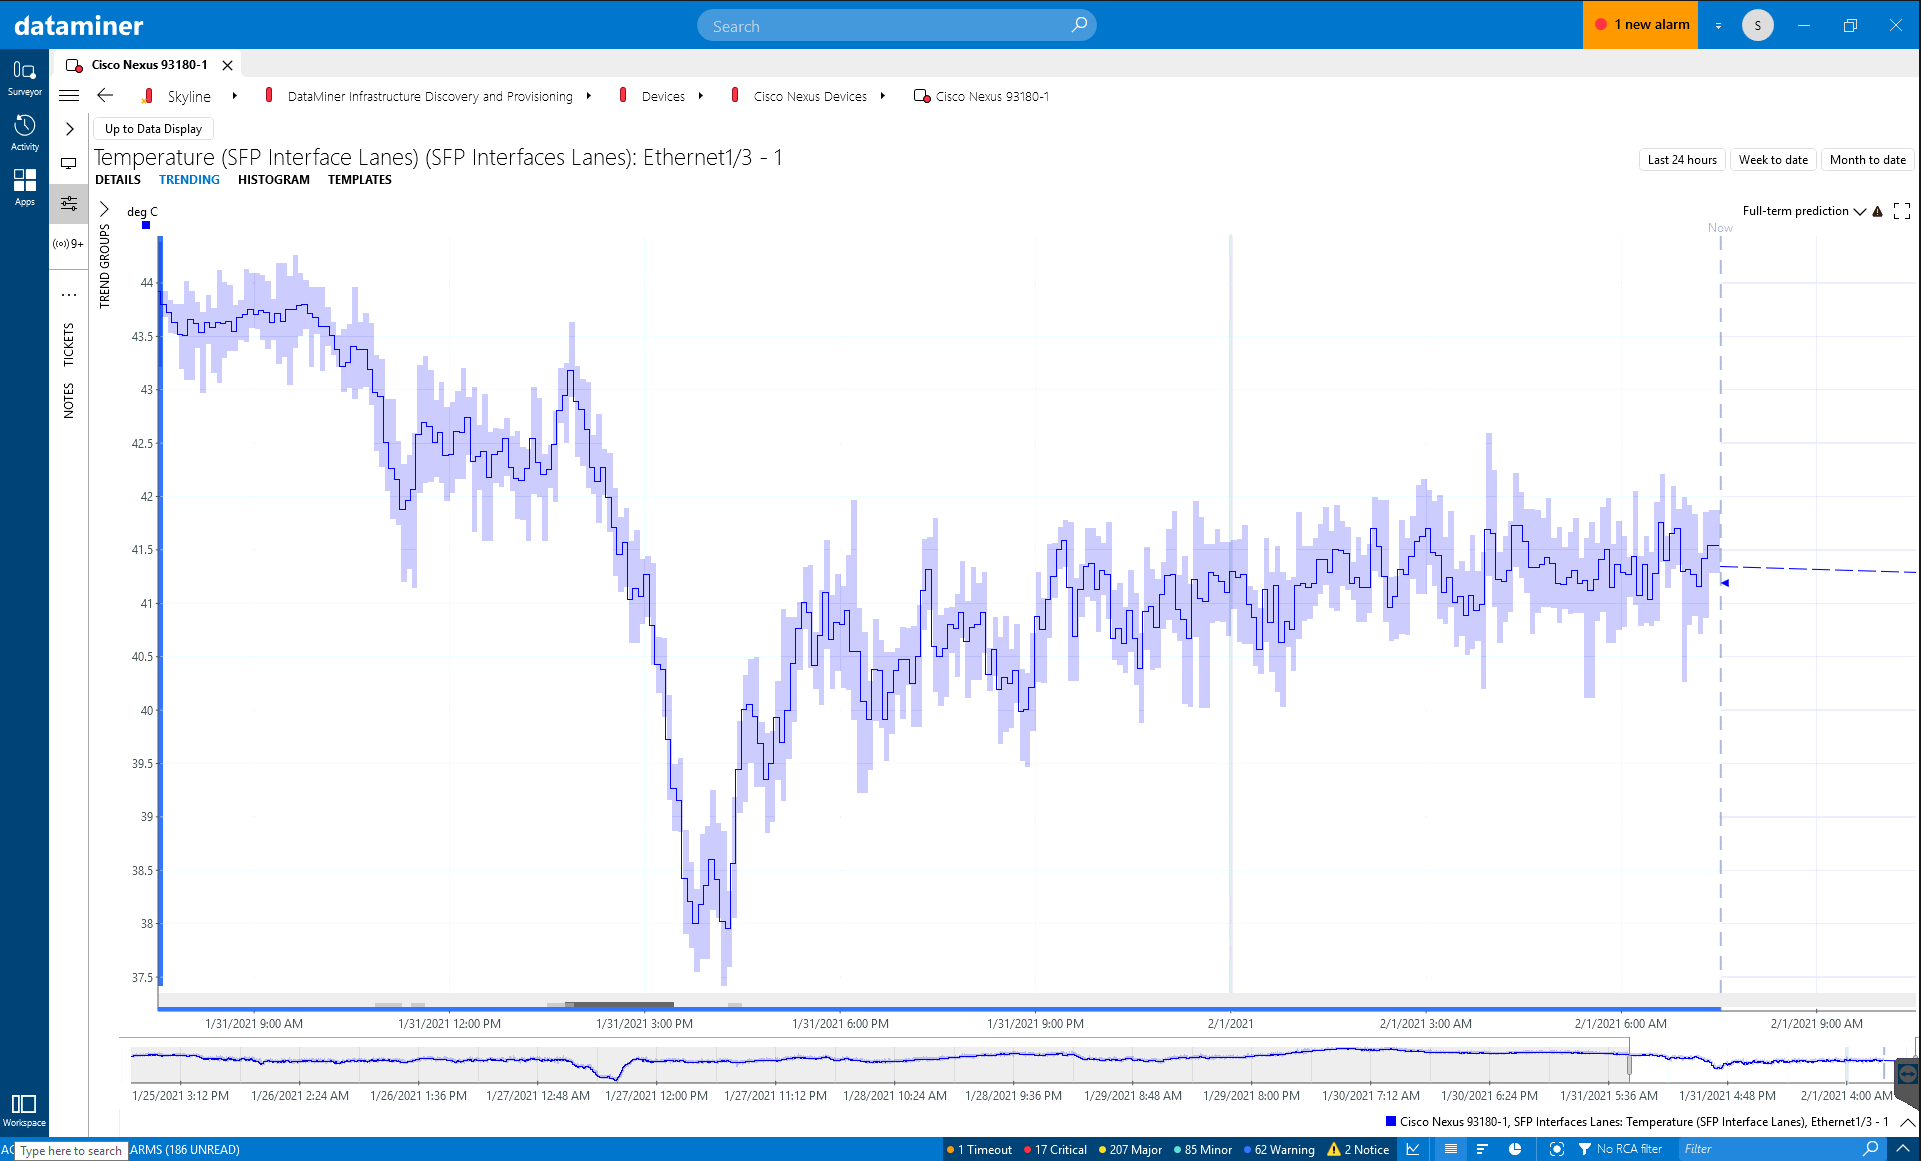The width and height of the screenshot is (1921, 1161).
Task: Toggle the 17 Critical alarm filter
Action: [1055, 1150]
